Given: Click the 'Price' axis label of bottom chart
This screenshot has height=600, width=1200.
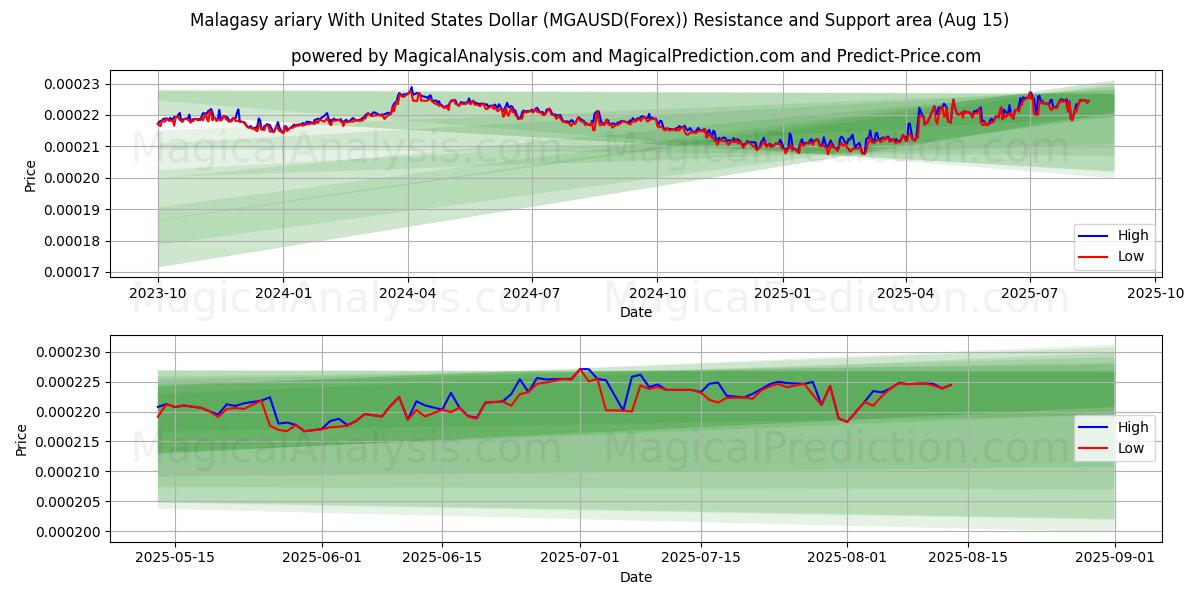Looking at the screenshot, I should pyautogui.click(x=23, y=440).
